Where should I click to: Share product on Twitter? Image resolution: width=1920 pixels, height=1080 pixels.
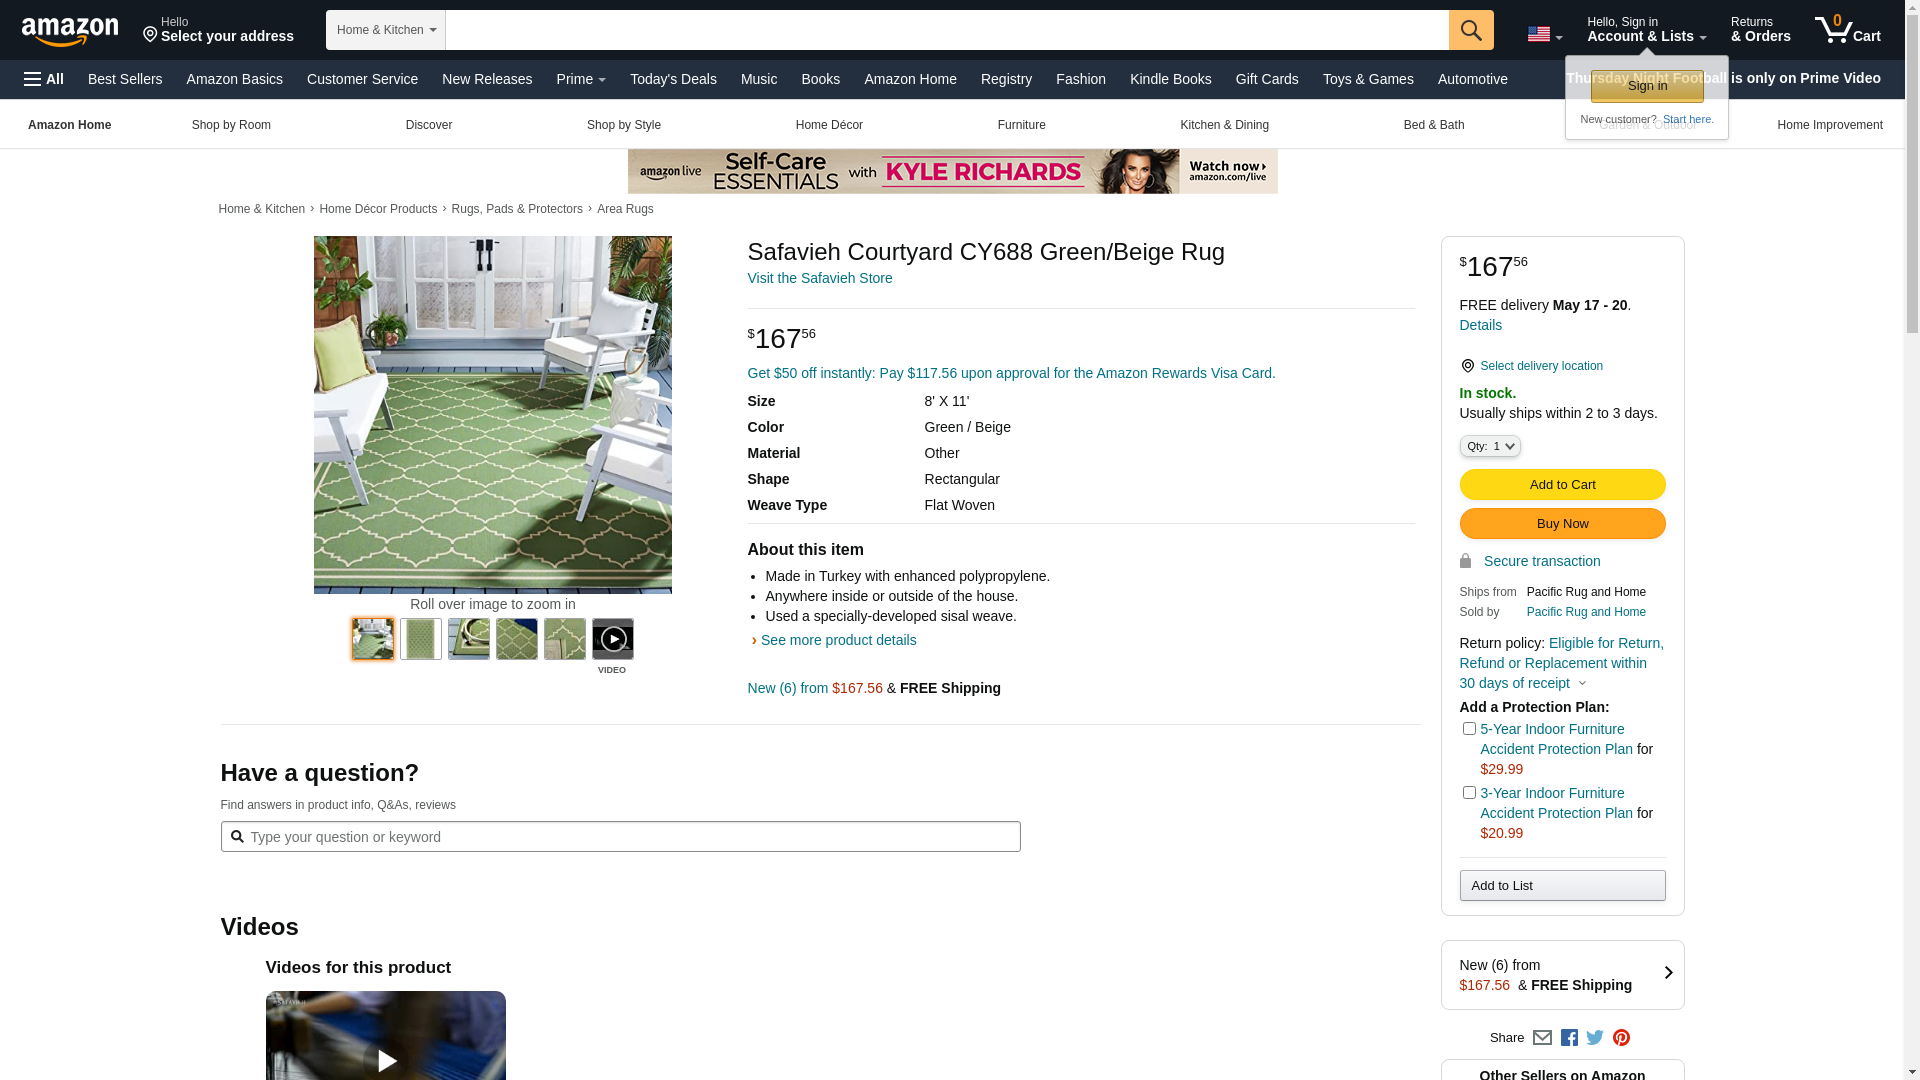pyautogui.click(x=1595, y=1038)
